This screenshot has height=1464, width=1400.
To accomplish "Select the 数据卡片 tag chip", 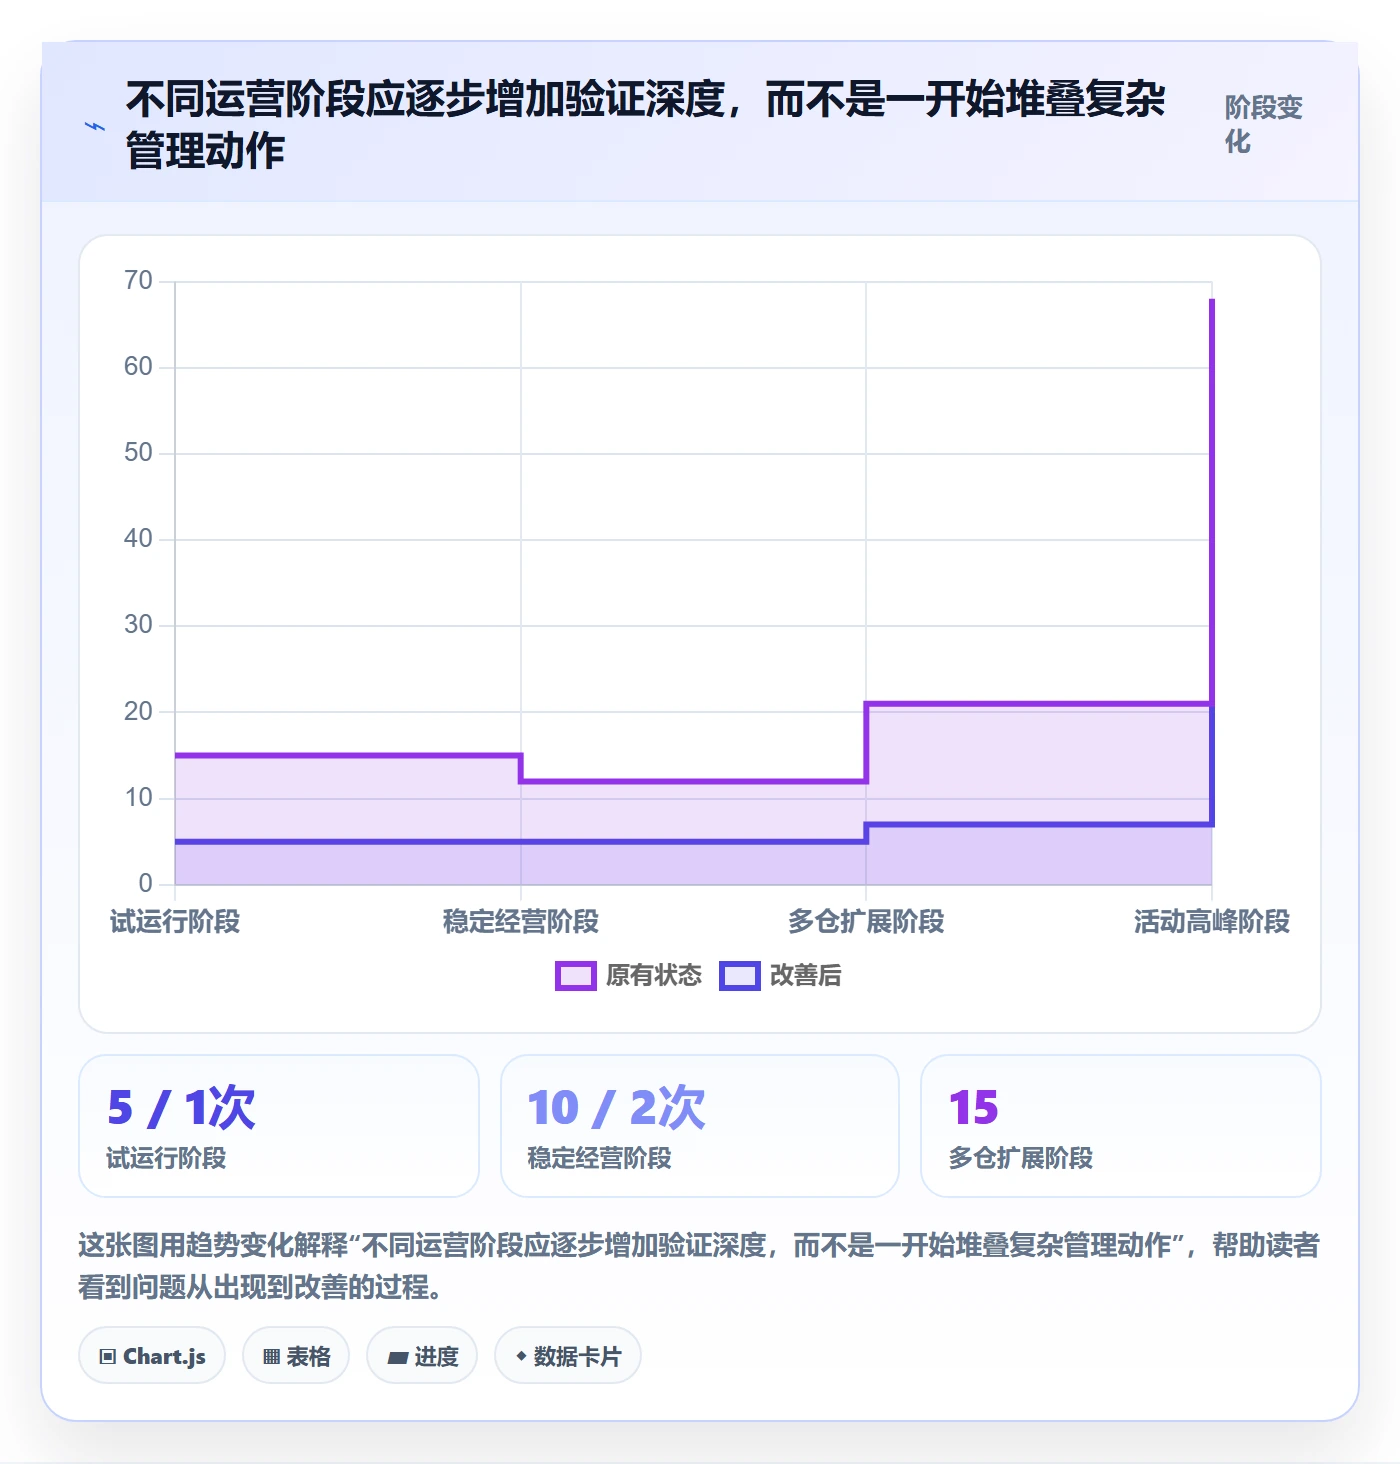I will coord(568,1356).
